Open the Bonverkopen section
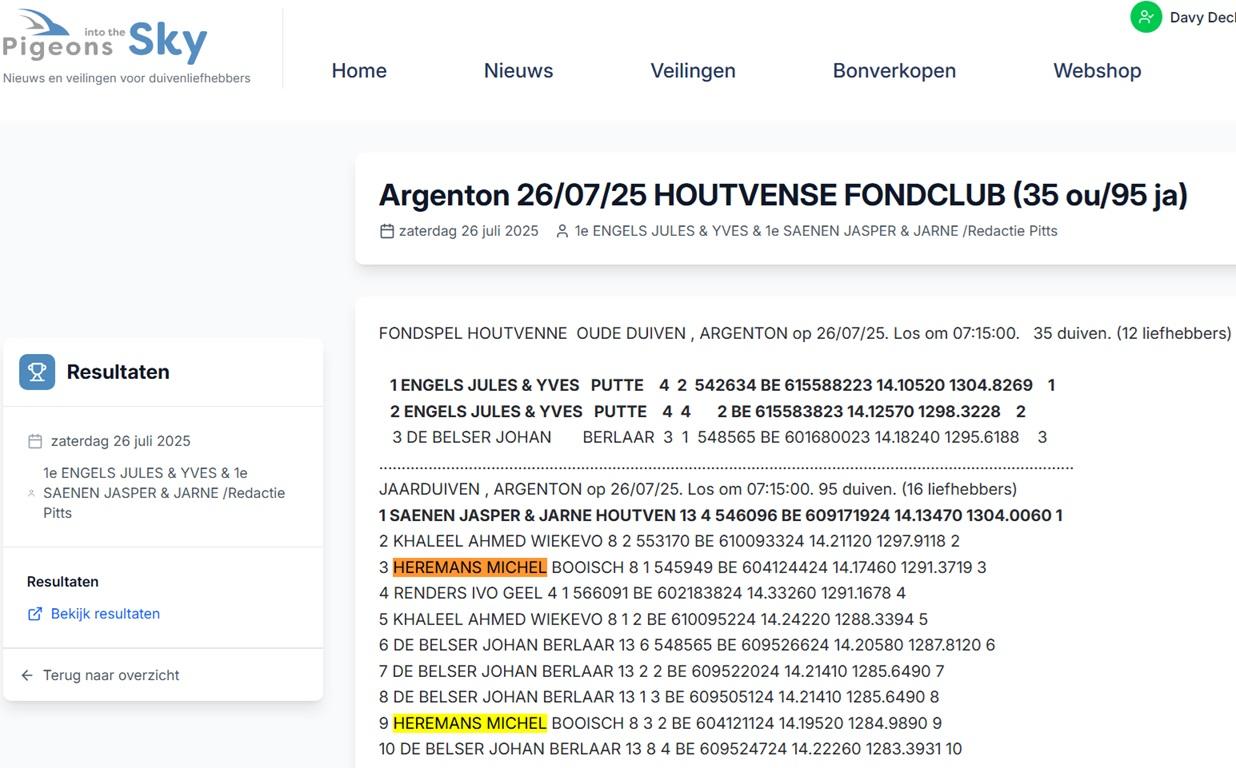 (895, 70)
